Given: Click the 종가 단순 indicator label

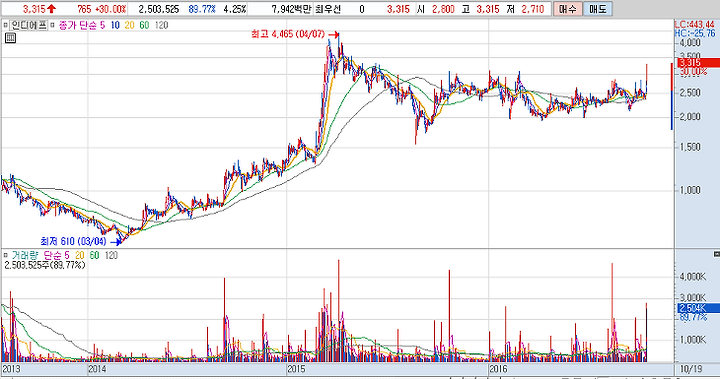Looking at the screenshot, I should (77, 25).
